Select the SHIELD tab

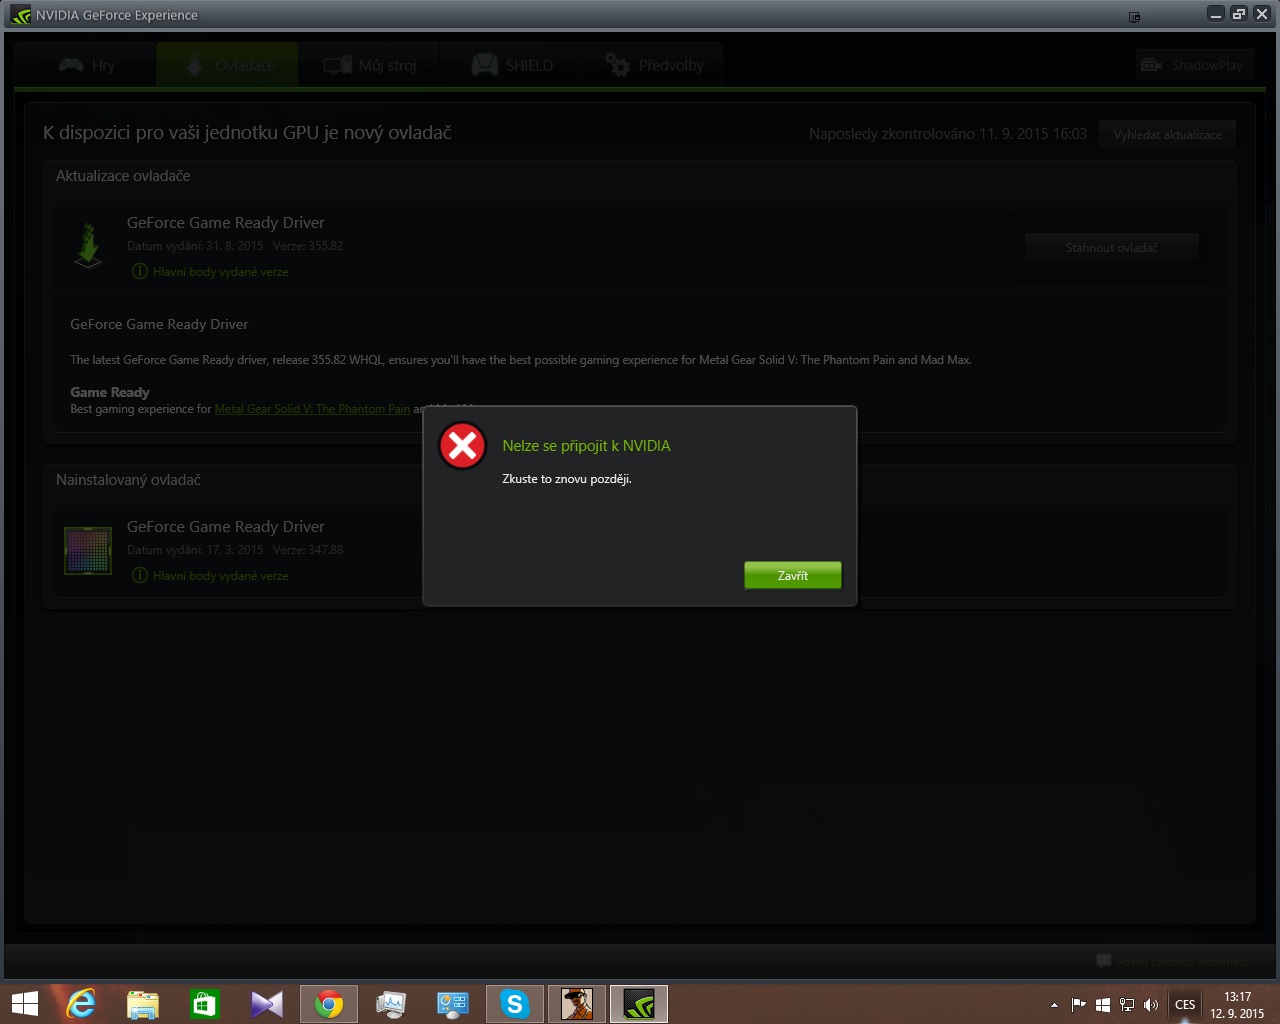[512, 66]
